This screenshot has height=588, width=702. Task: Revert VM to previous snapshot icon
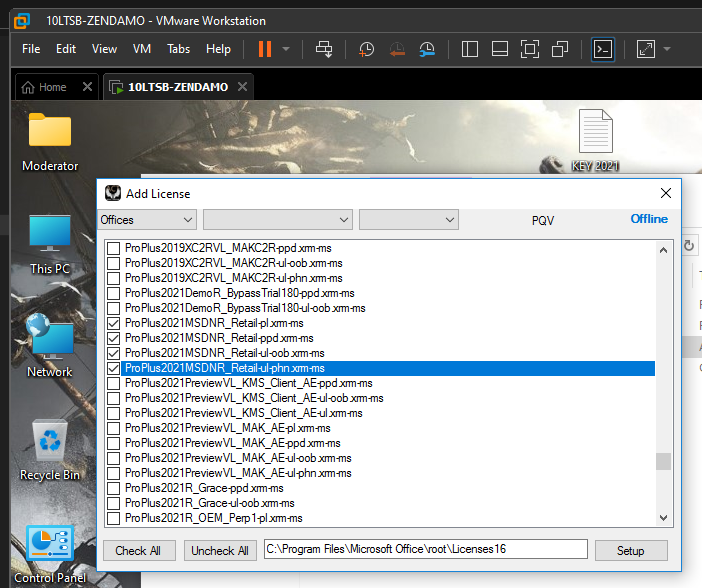[397, 49]
